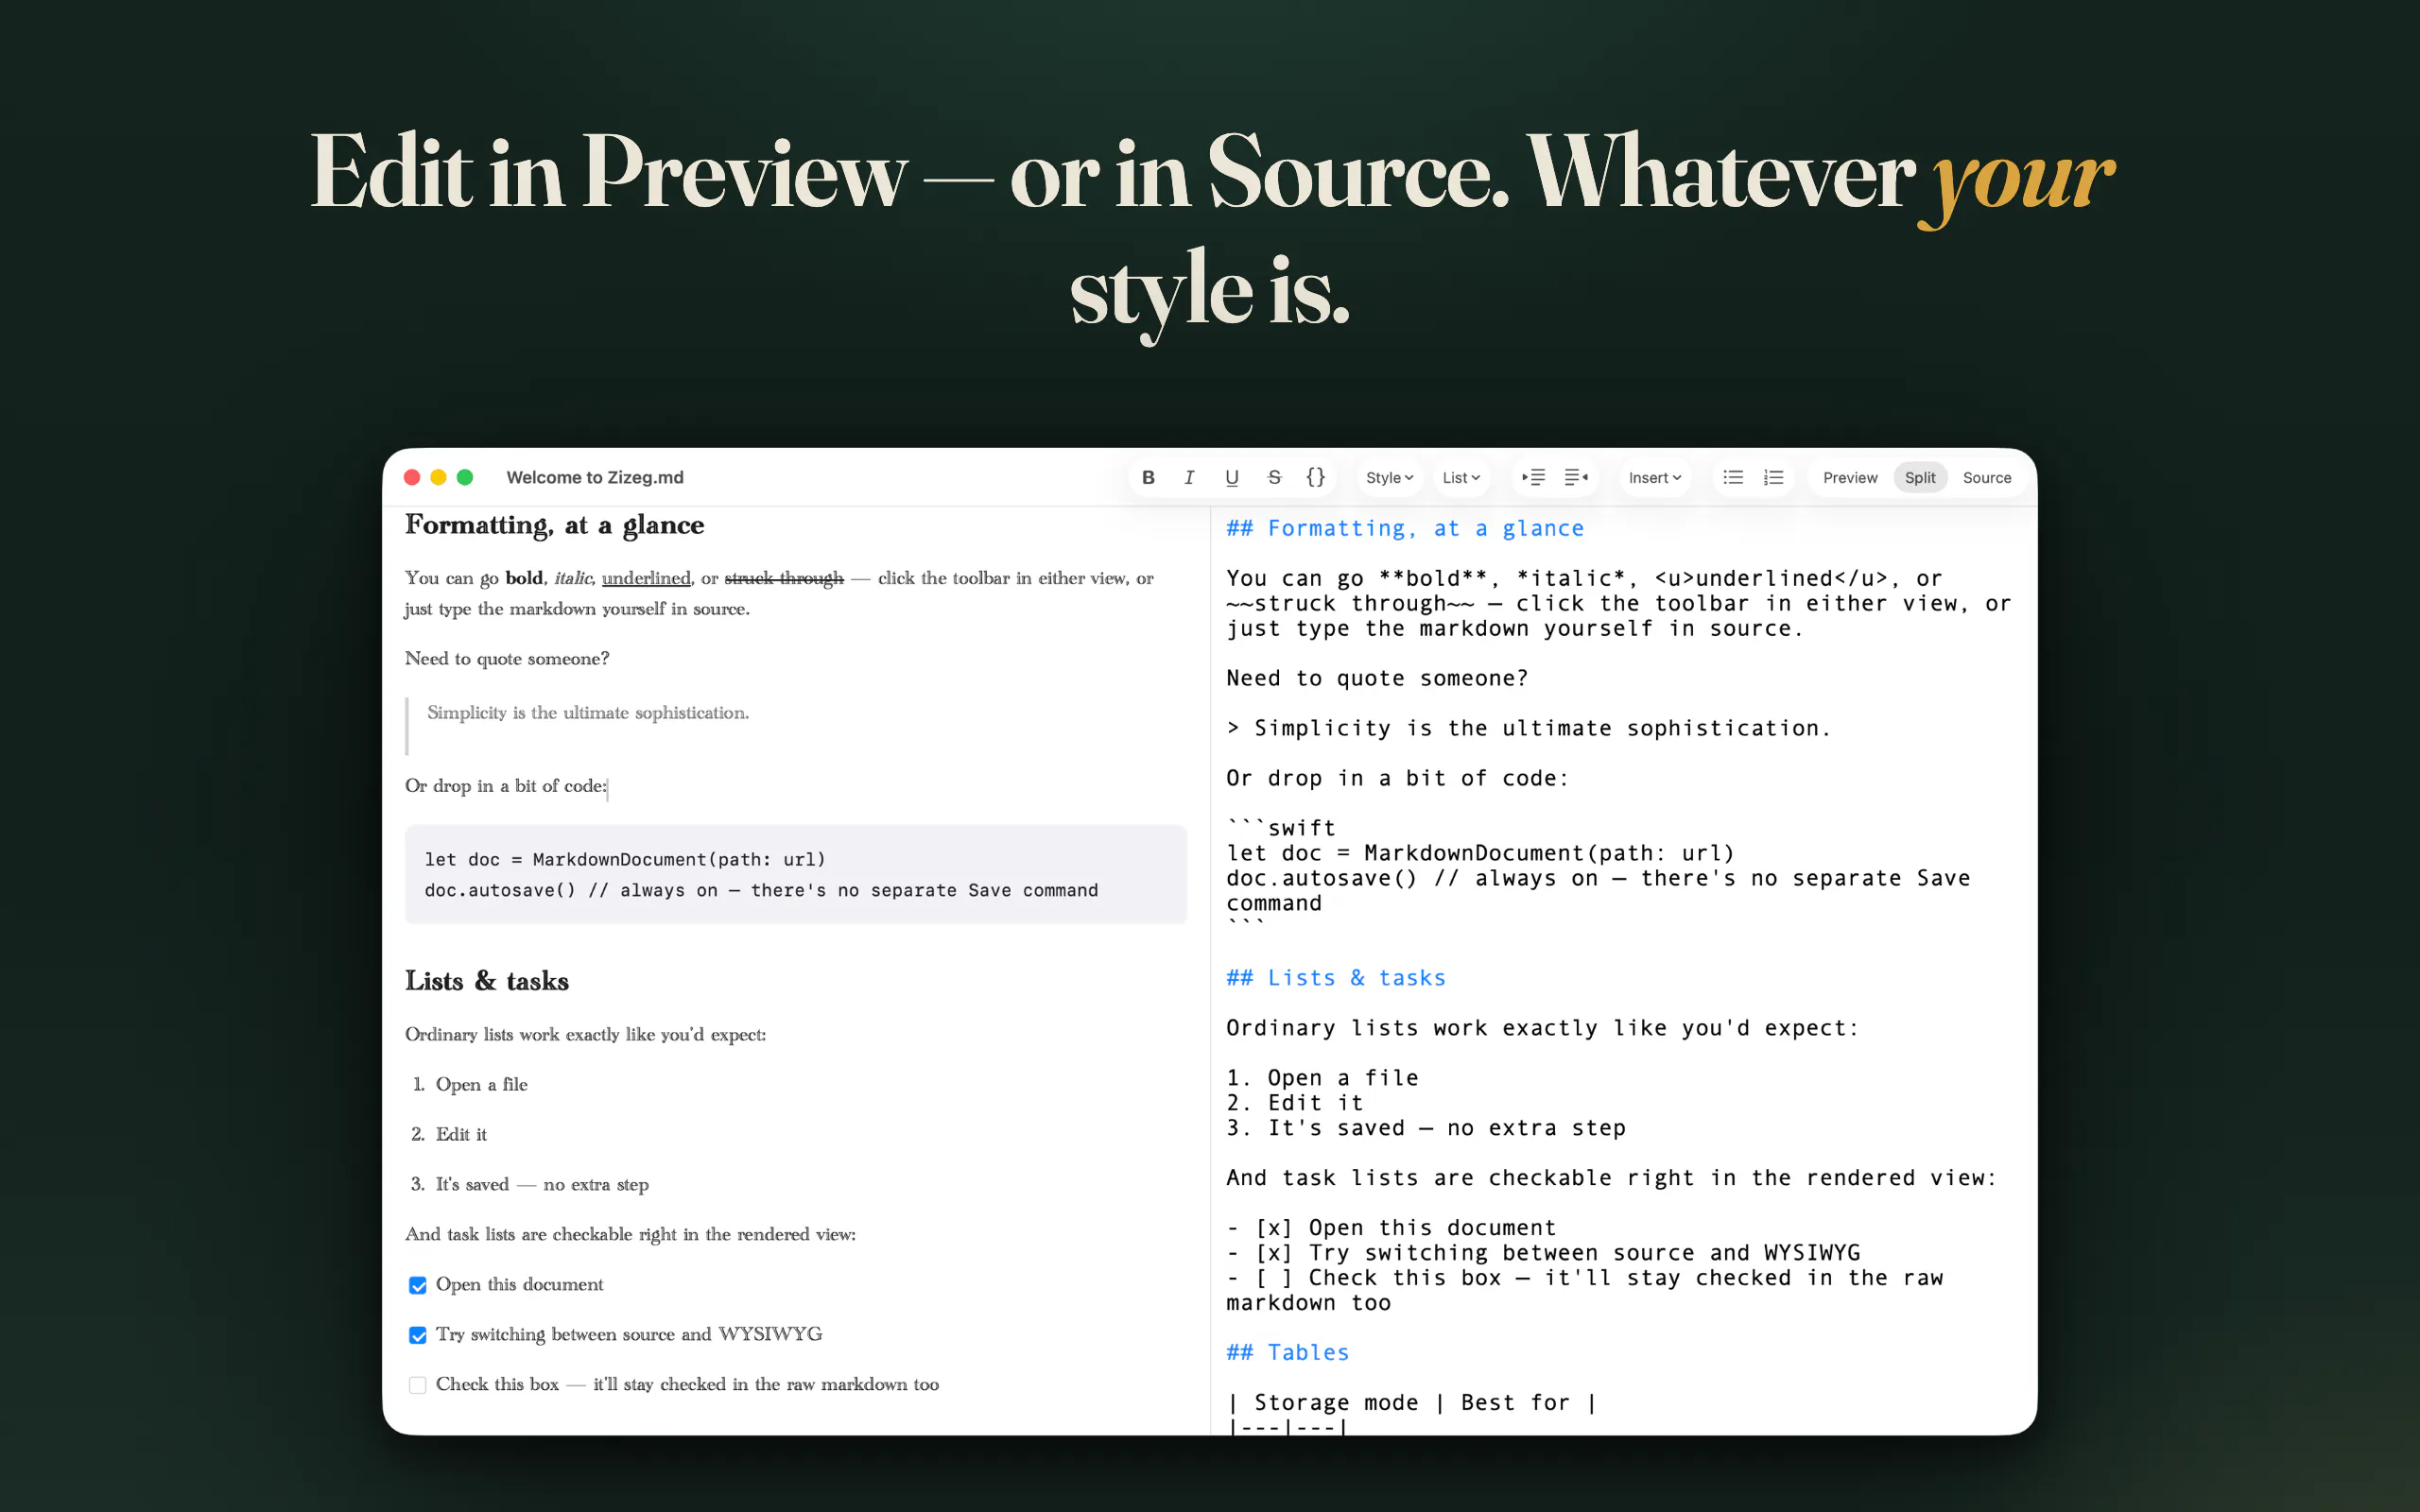This screenshot has height=1512, width=2420.
Task: Click the 'Lists & tasks' preview heading
Action: coord(487,981)
